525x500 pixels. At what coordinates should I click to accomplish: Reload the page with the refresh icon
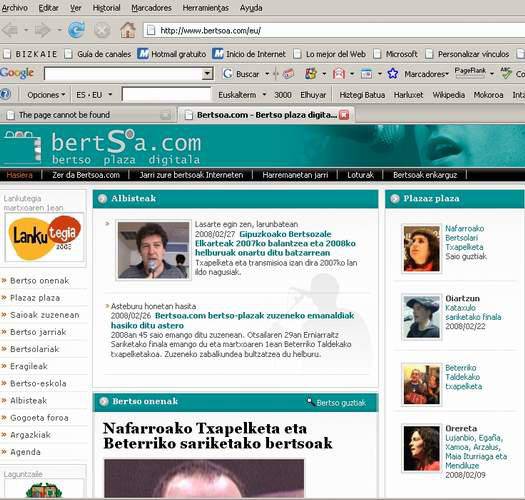click(76, 30)
